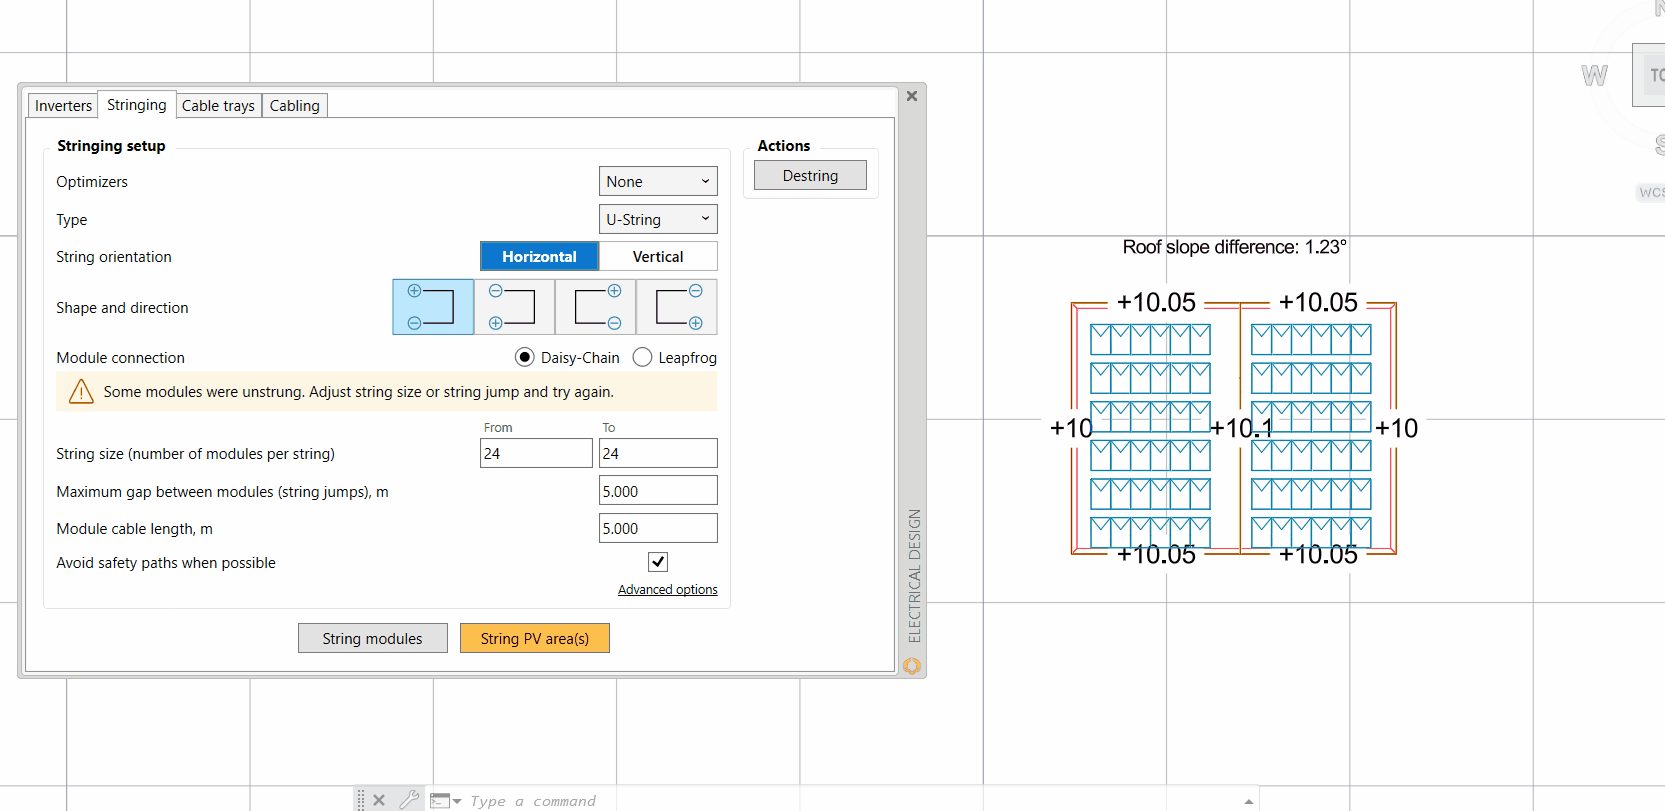The width and height of the screenshot is (1665, 811).
Task: Switch to the Inverters tab
Action: [63, 105]
